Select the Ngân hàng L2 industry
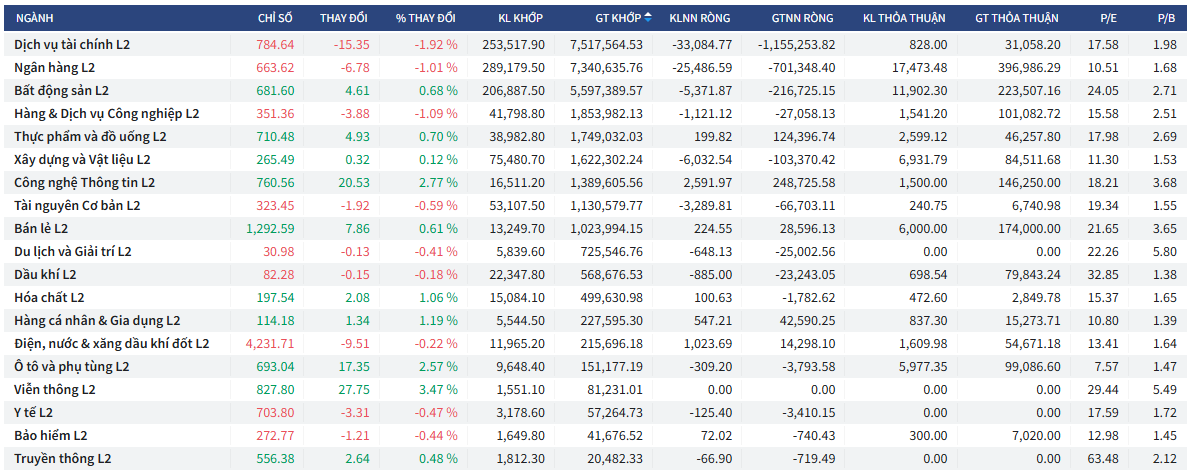Viewport: 1193px width, 474px height. pyautogui.click(x=55, y=67)
